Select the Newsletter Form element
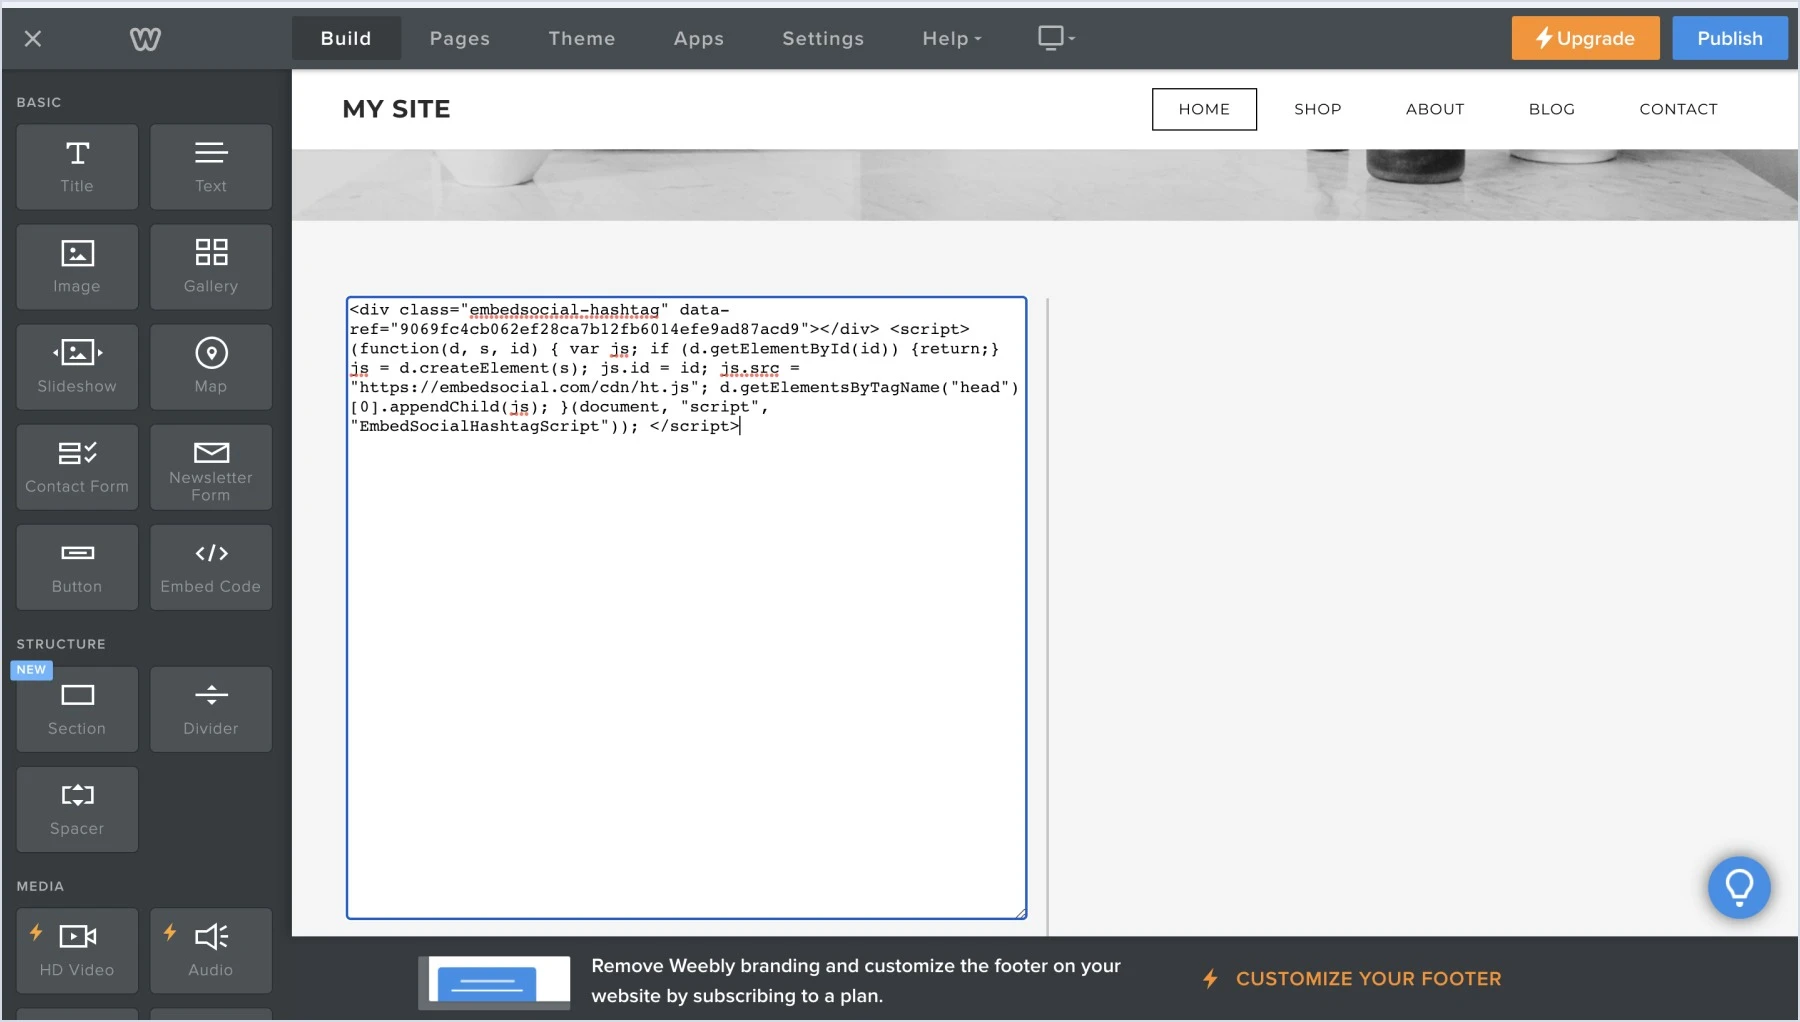 click(211, 467)
